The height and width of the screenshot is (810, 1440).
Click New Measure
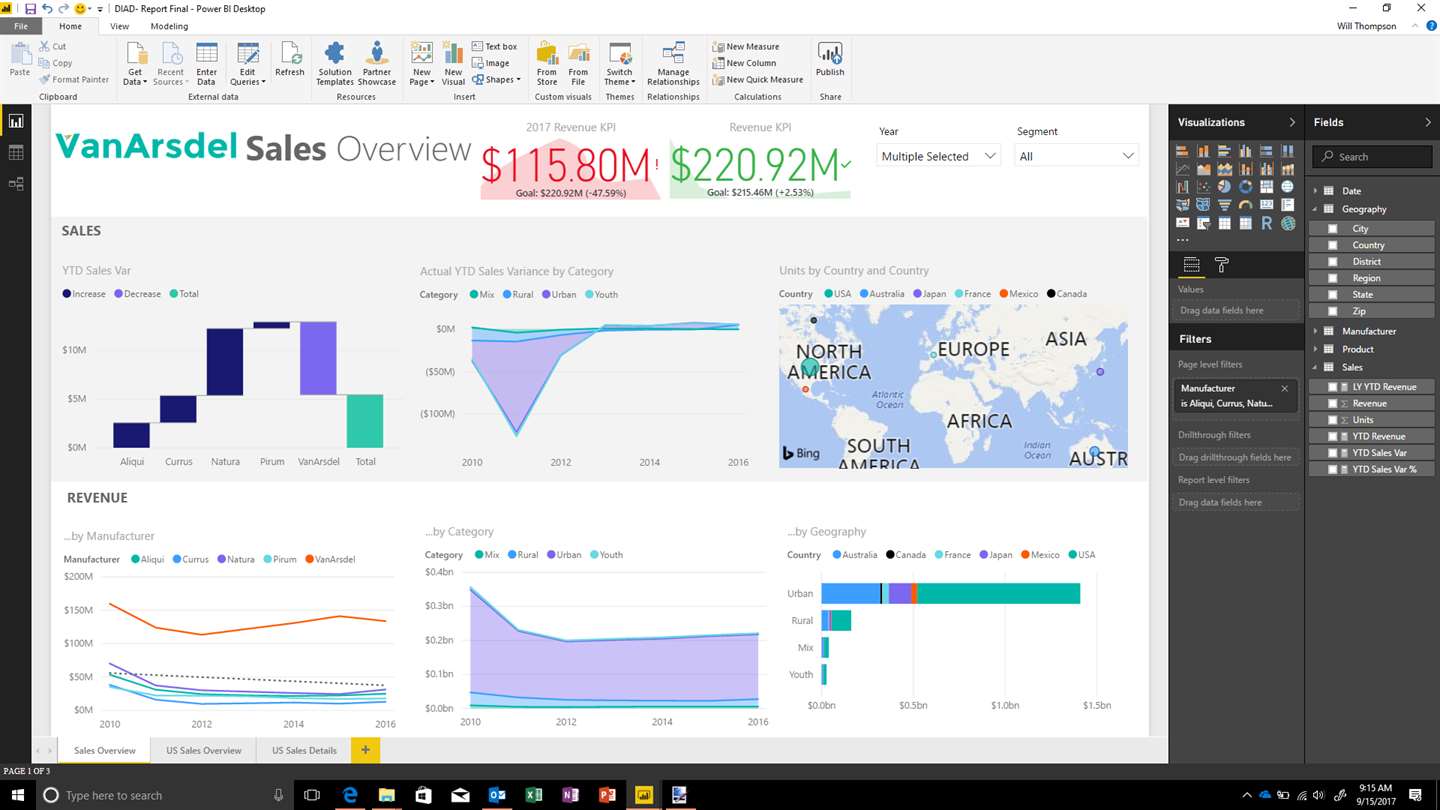click(x=746, y=46)
